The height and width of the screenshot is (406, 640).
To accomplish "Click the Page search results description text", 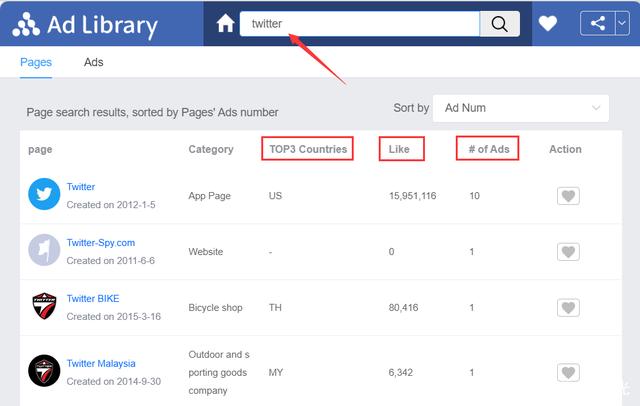I will pyautogui.click(x=152, y=112).
